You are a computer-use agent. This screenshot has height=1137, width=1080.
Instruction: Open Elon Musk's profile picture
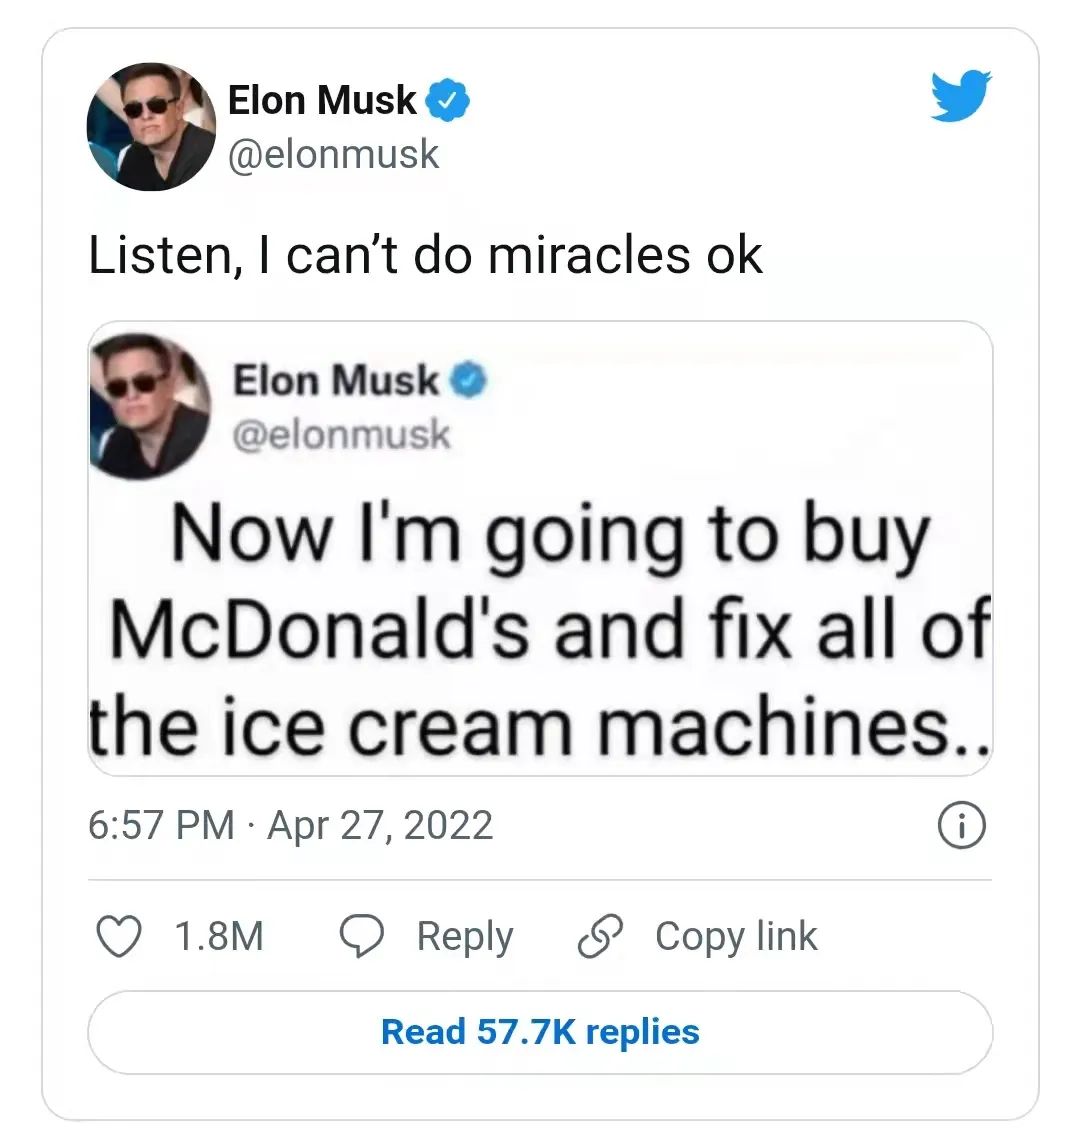151,127
